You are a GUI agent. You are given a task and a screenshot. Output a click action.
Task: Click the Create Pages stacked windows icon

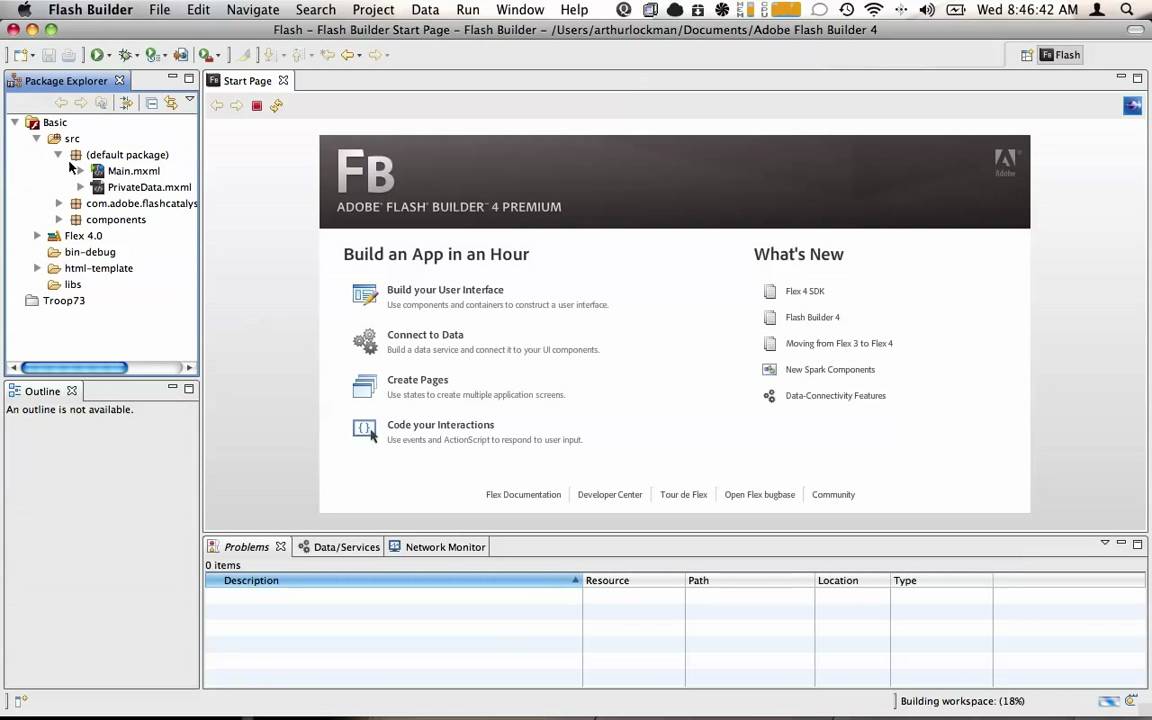click(x=364, y=386)
